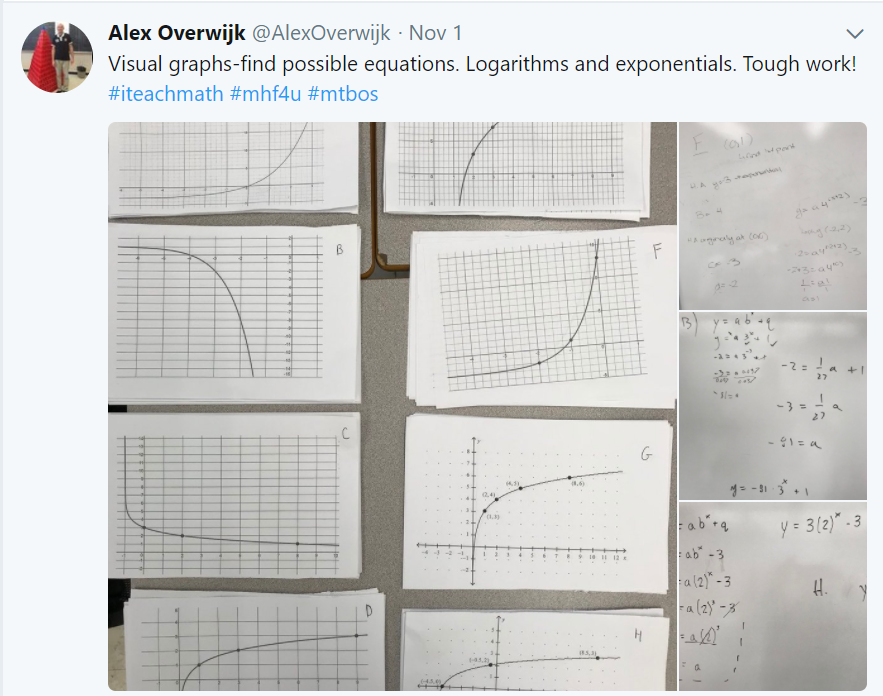Open the whiteboard photo showing y = ab^x work
Image resolution: width=883 pixels, height=696 pixels.
coord(772,405)
